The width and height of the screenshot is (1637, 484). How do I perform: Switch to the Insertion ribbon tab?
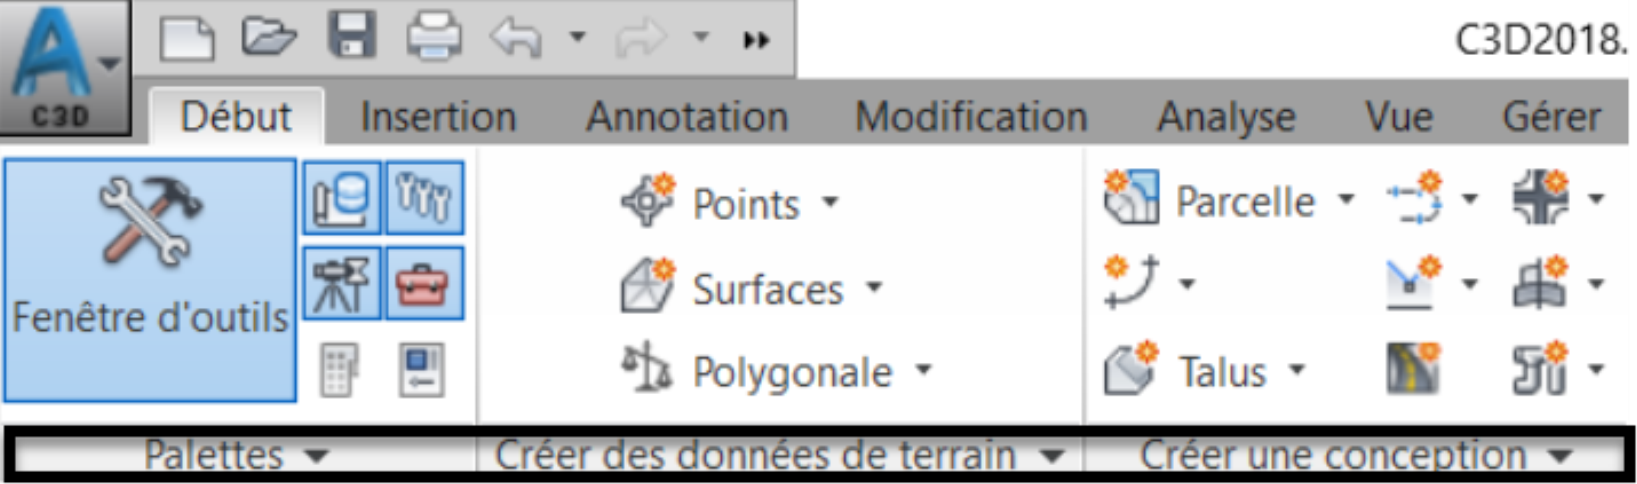[438, 117]
